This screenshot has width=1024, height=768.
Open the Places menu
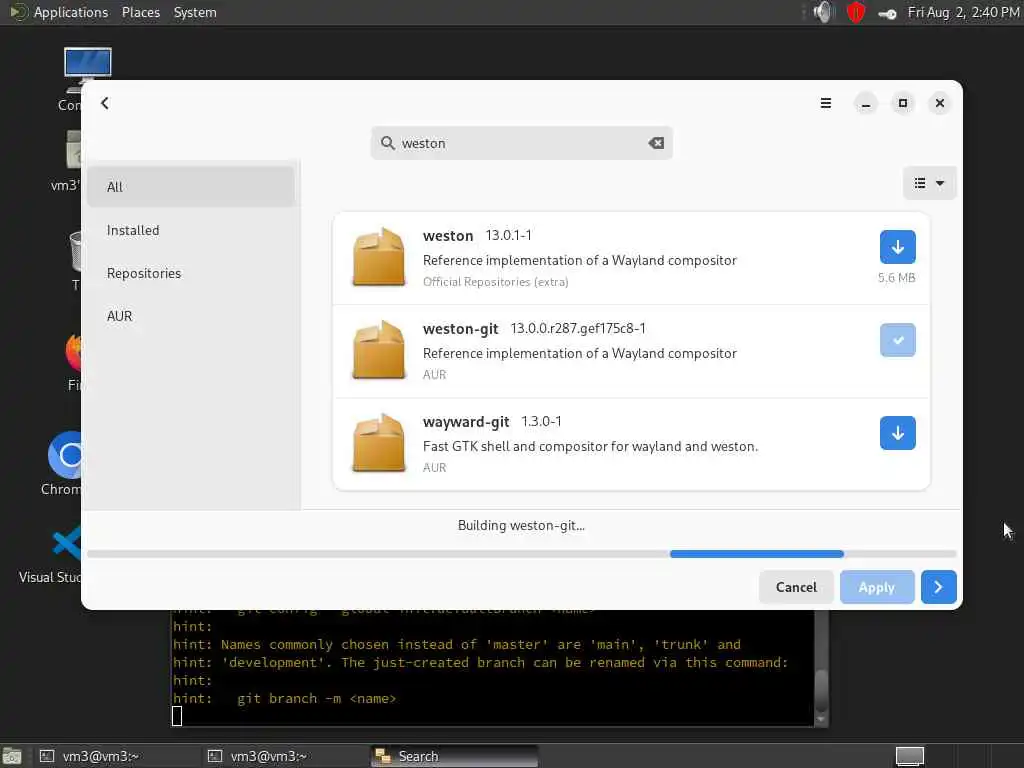pyautogui.click(x=140, y=12)
